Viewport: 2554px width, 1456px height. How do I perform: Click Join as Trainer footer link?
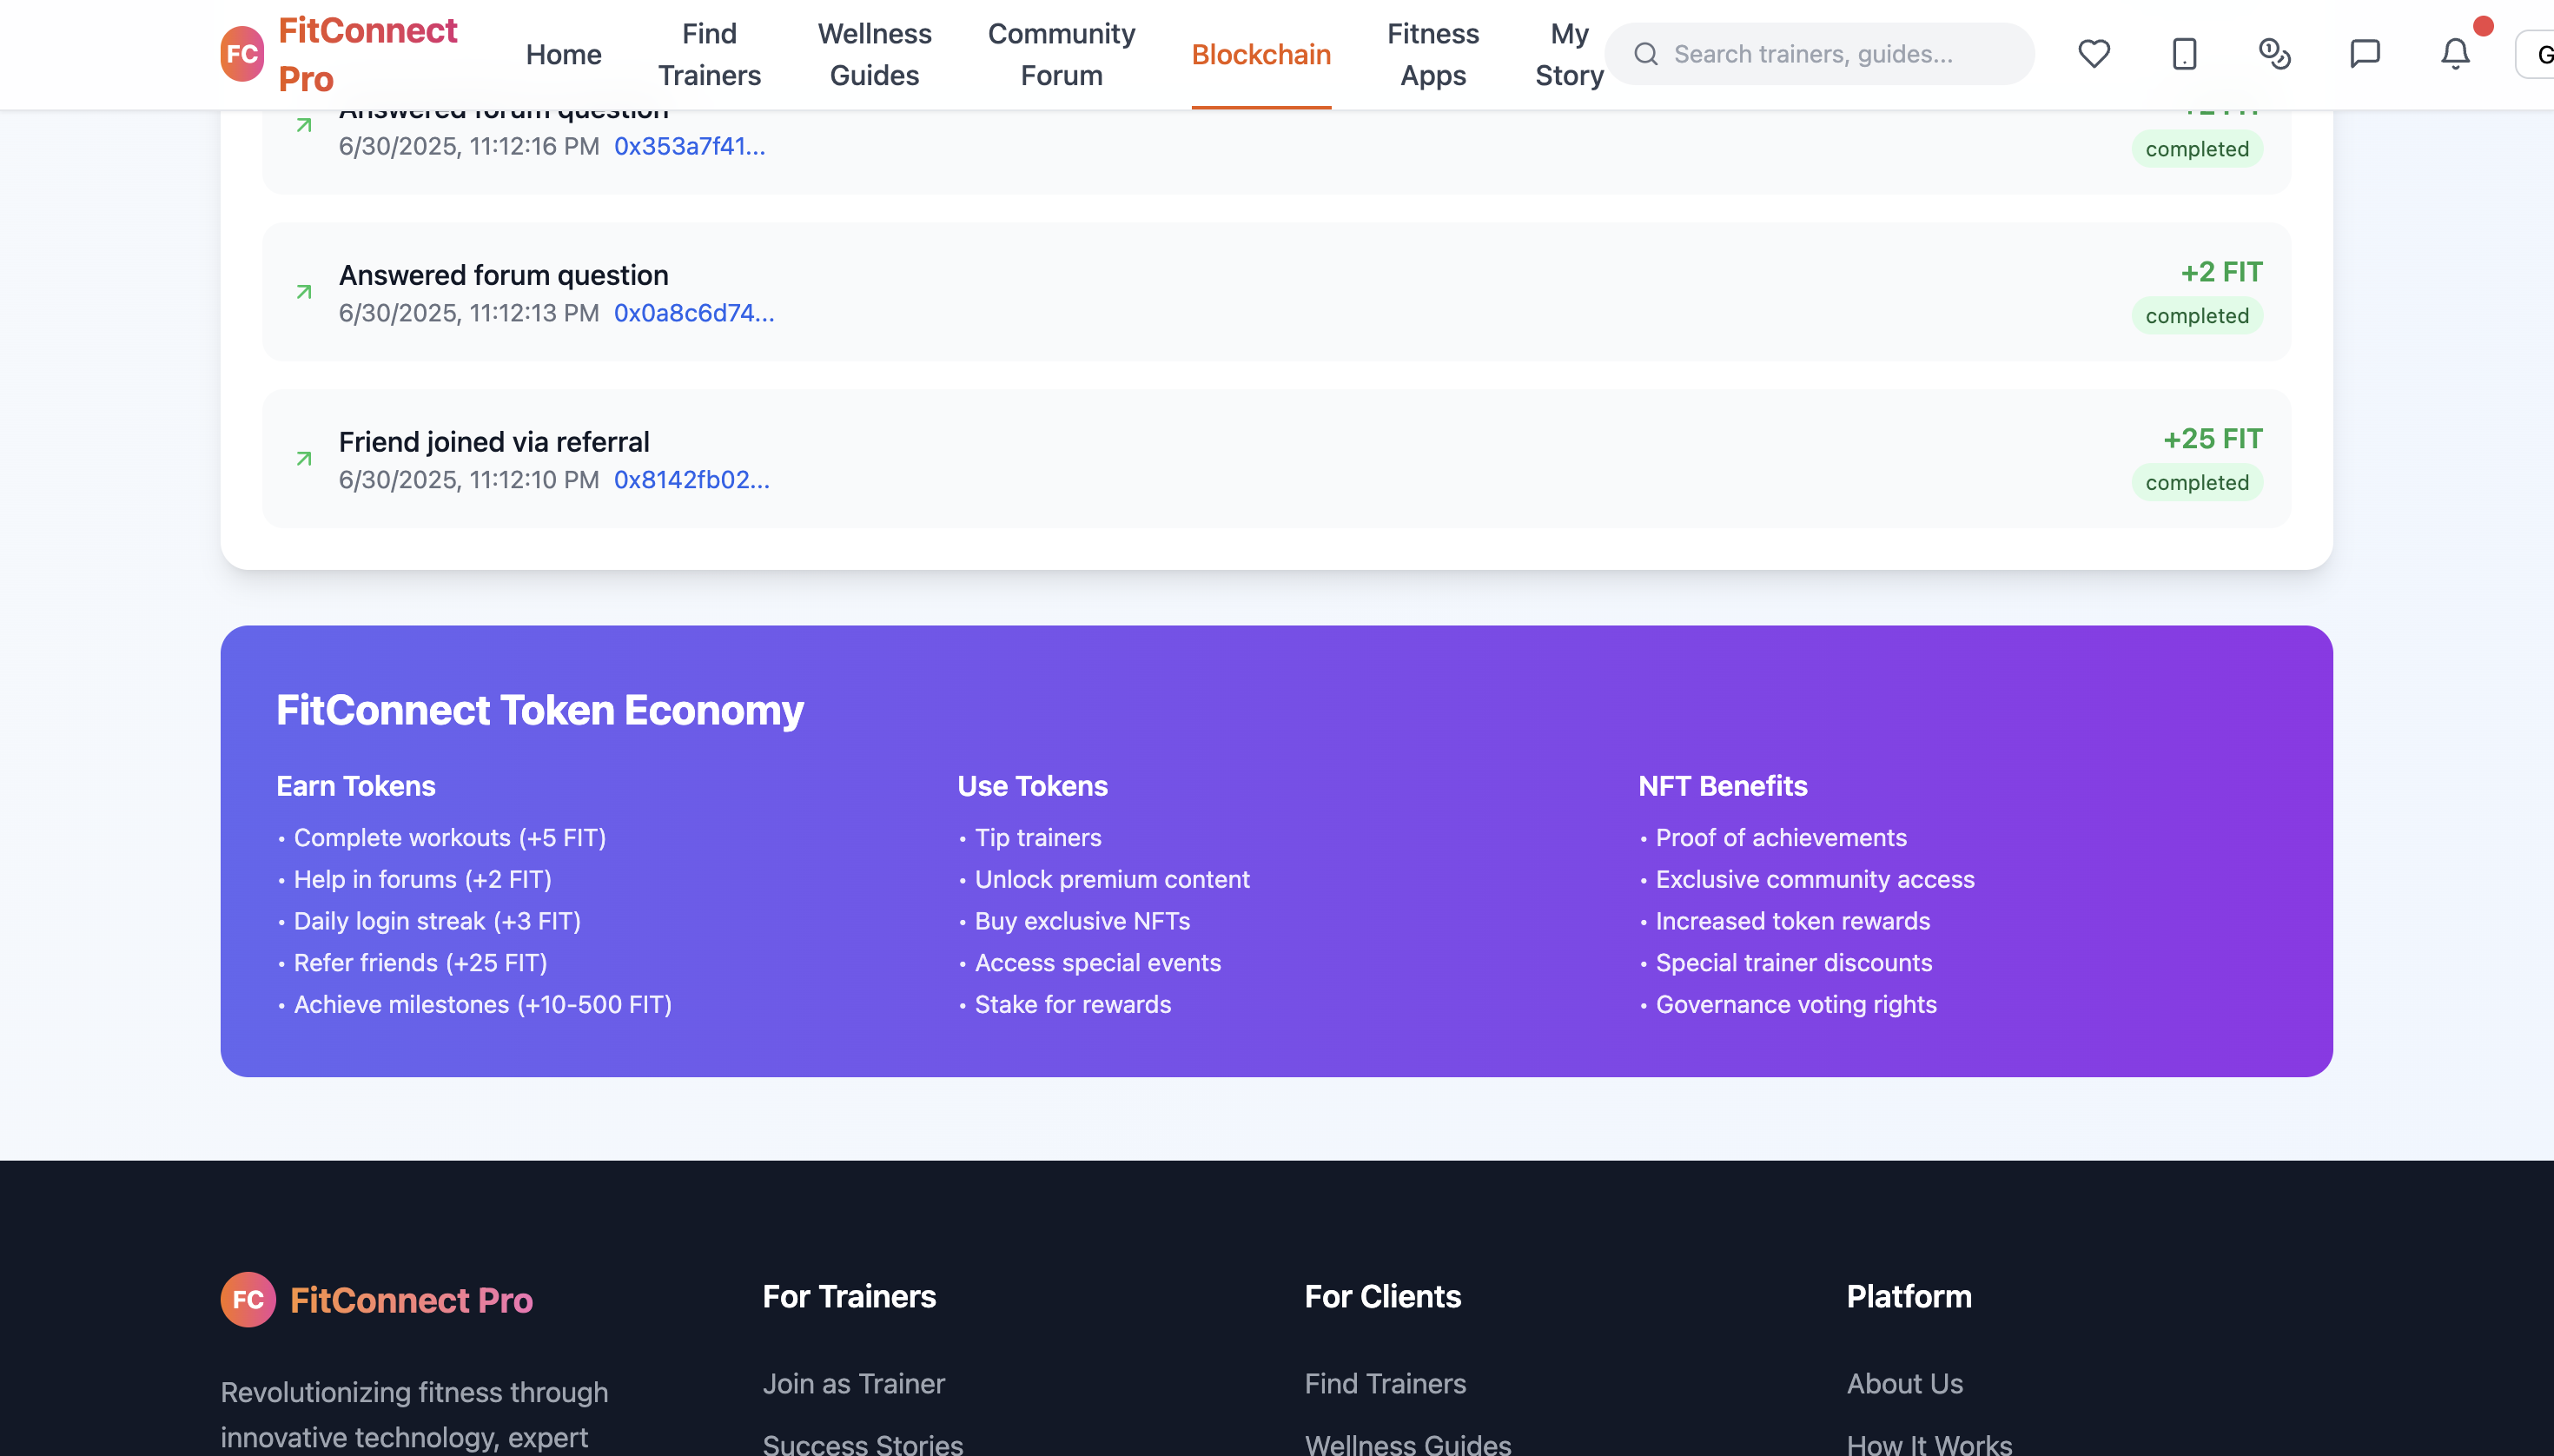pos(853,1383)
